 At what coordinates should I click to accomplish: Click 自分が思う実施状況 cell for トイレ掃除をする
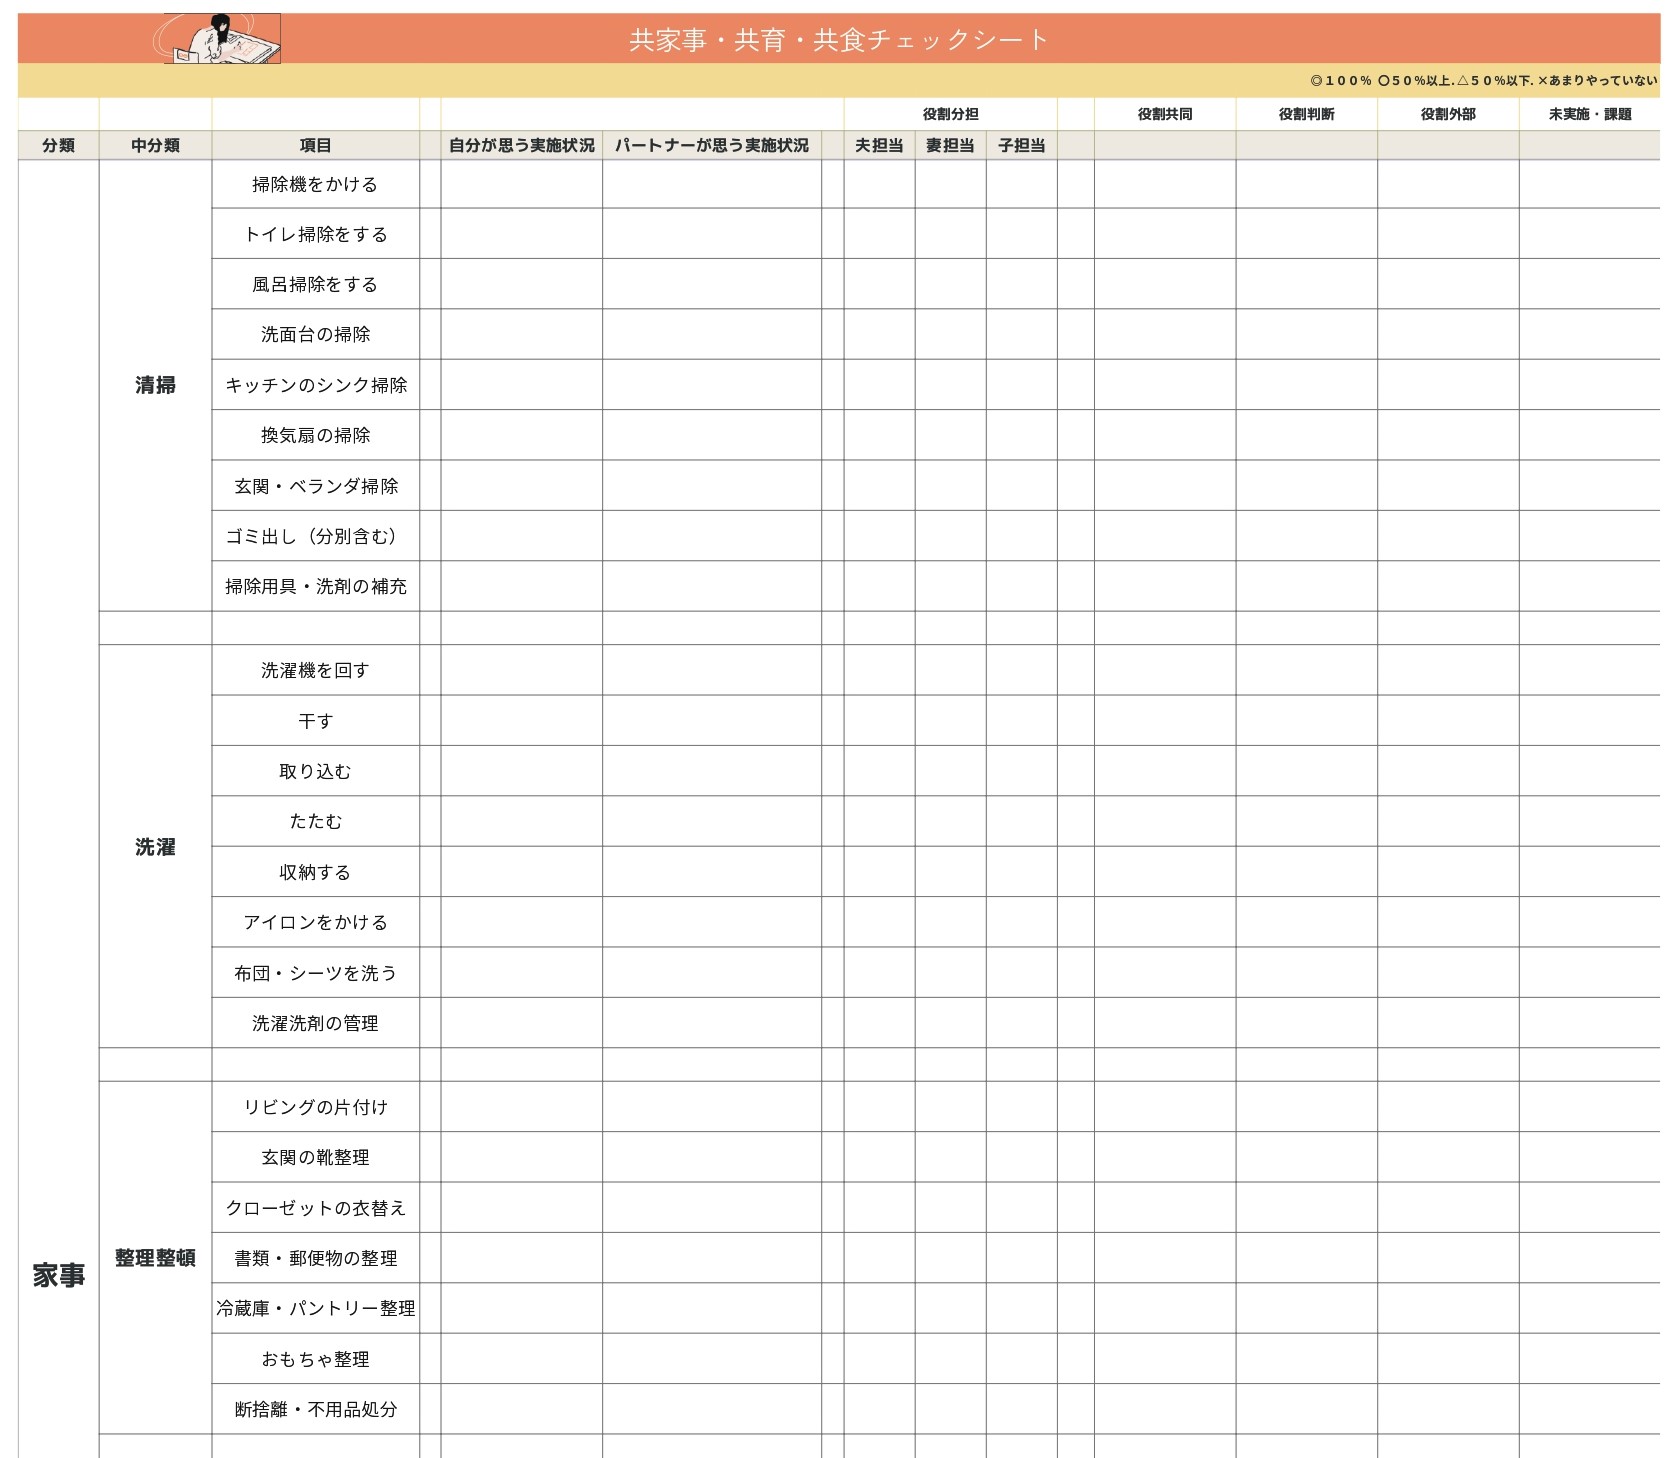(x=521, y=235)
